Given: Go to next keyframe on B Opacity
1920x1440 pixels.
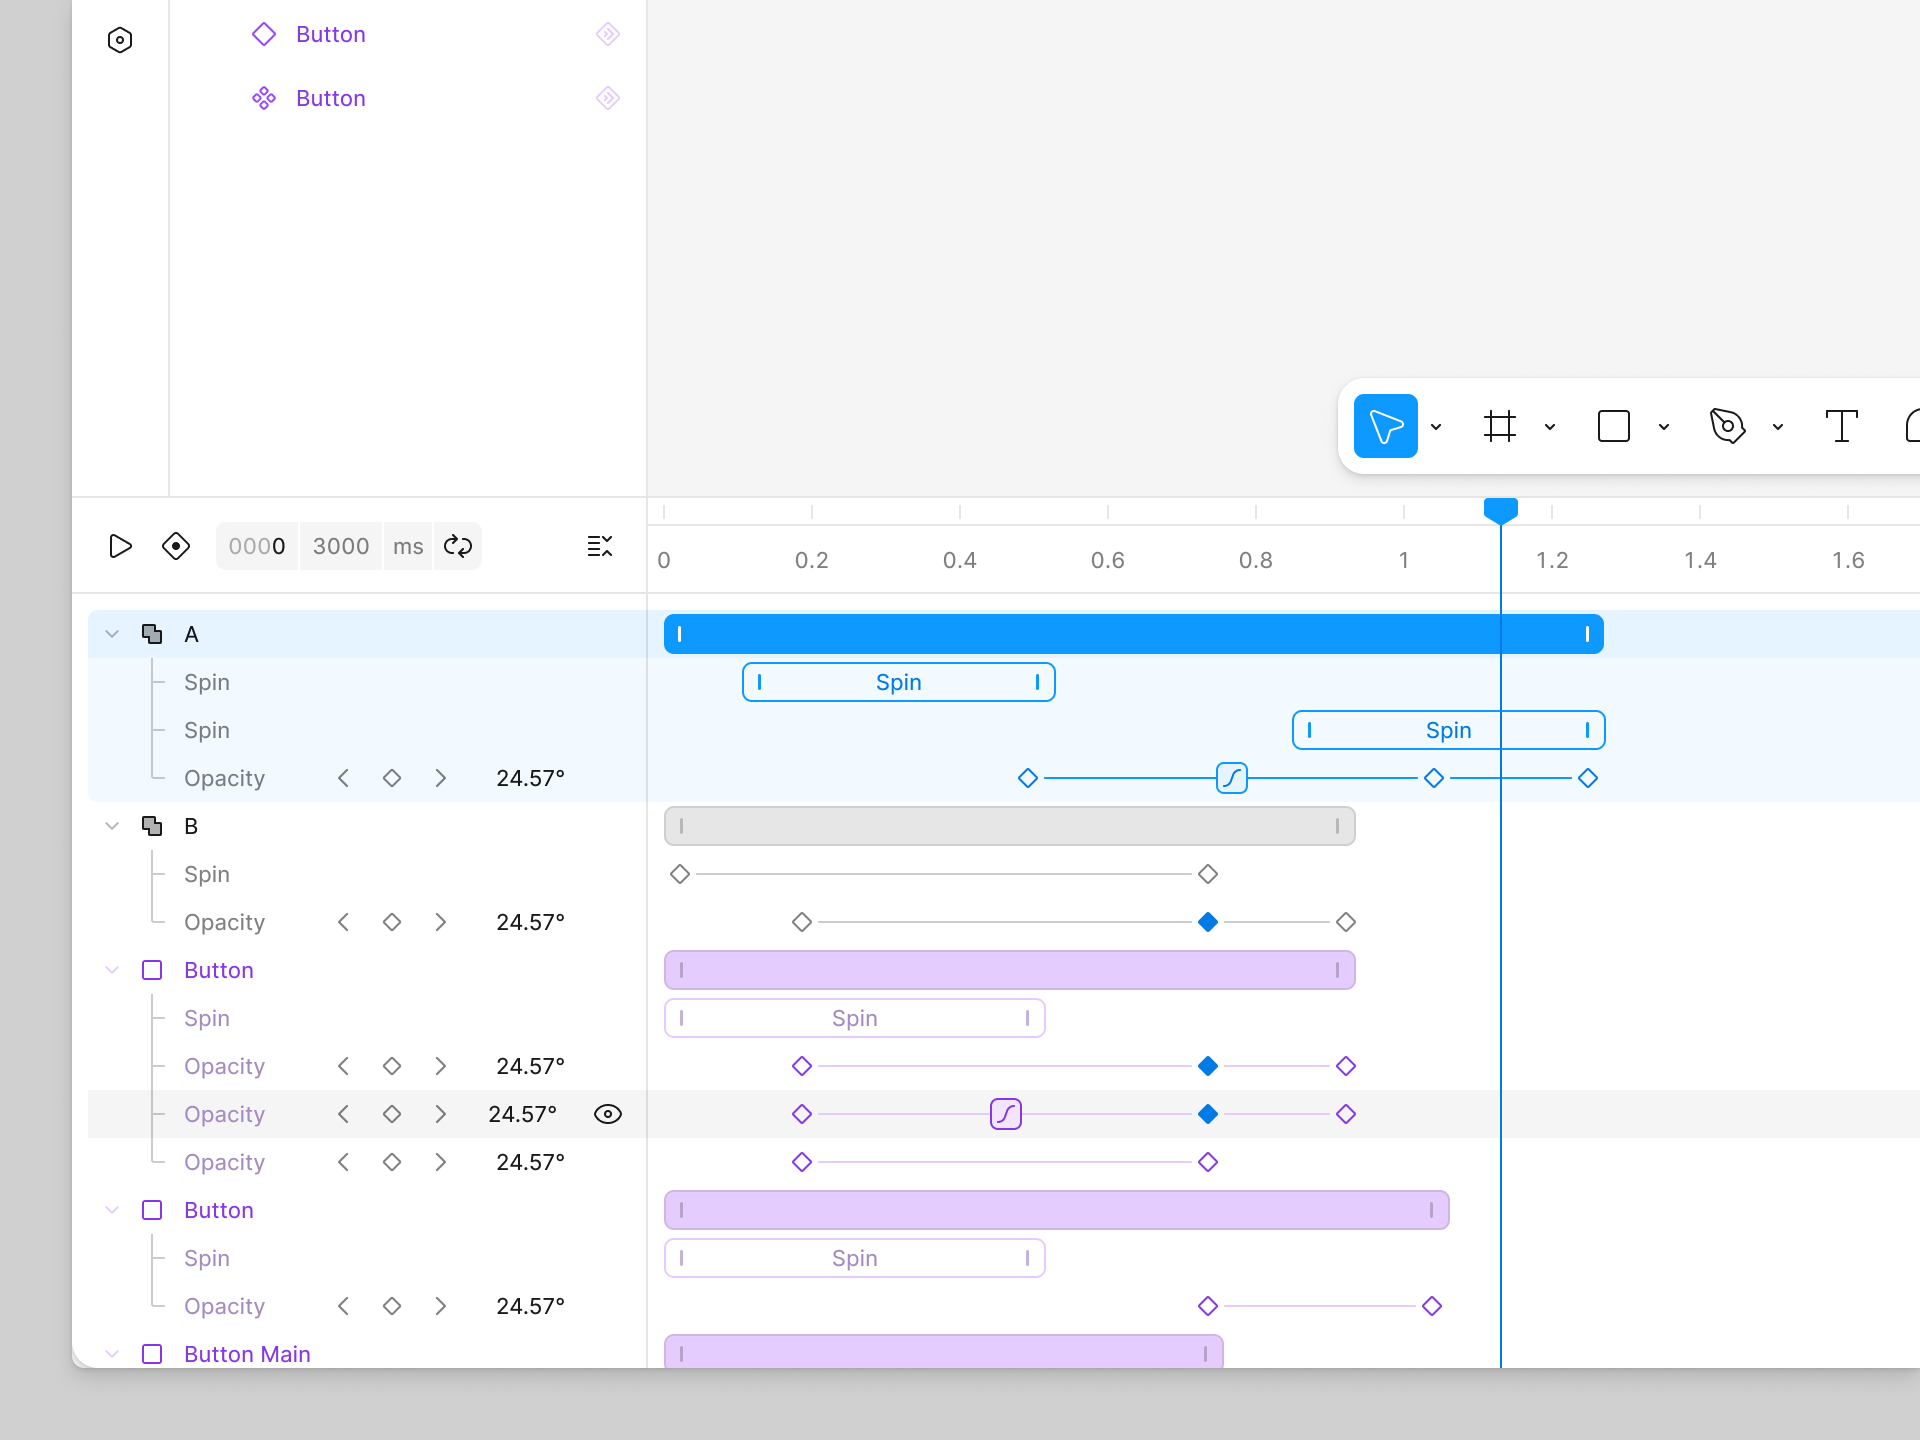Looking at the screenshot, I should click(x=440, y=922).
